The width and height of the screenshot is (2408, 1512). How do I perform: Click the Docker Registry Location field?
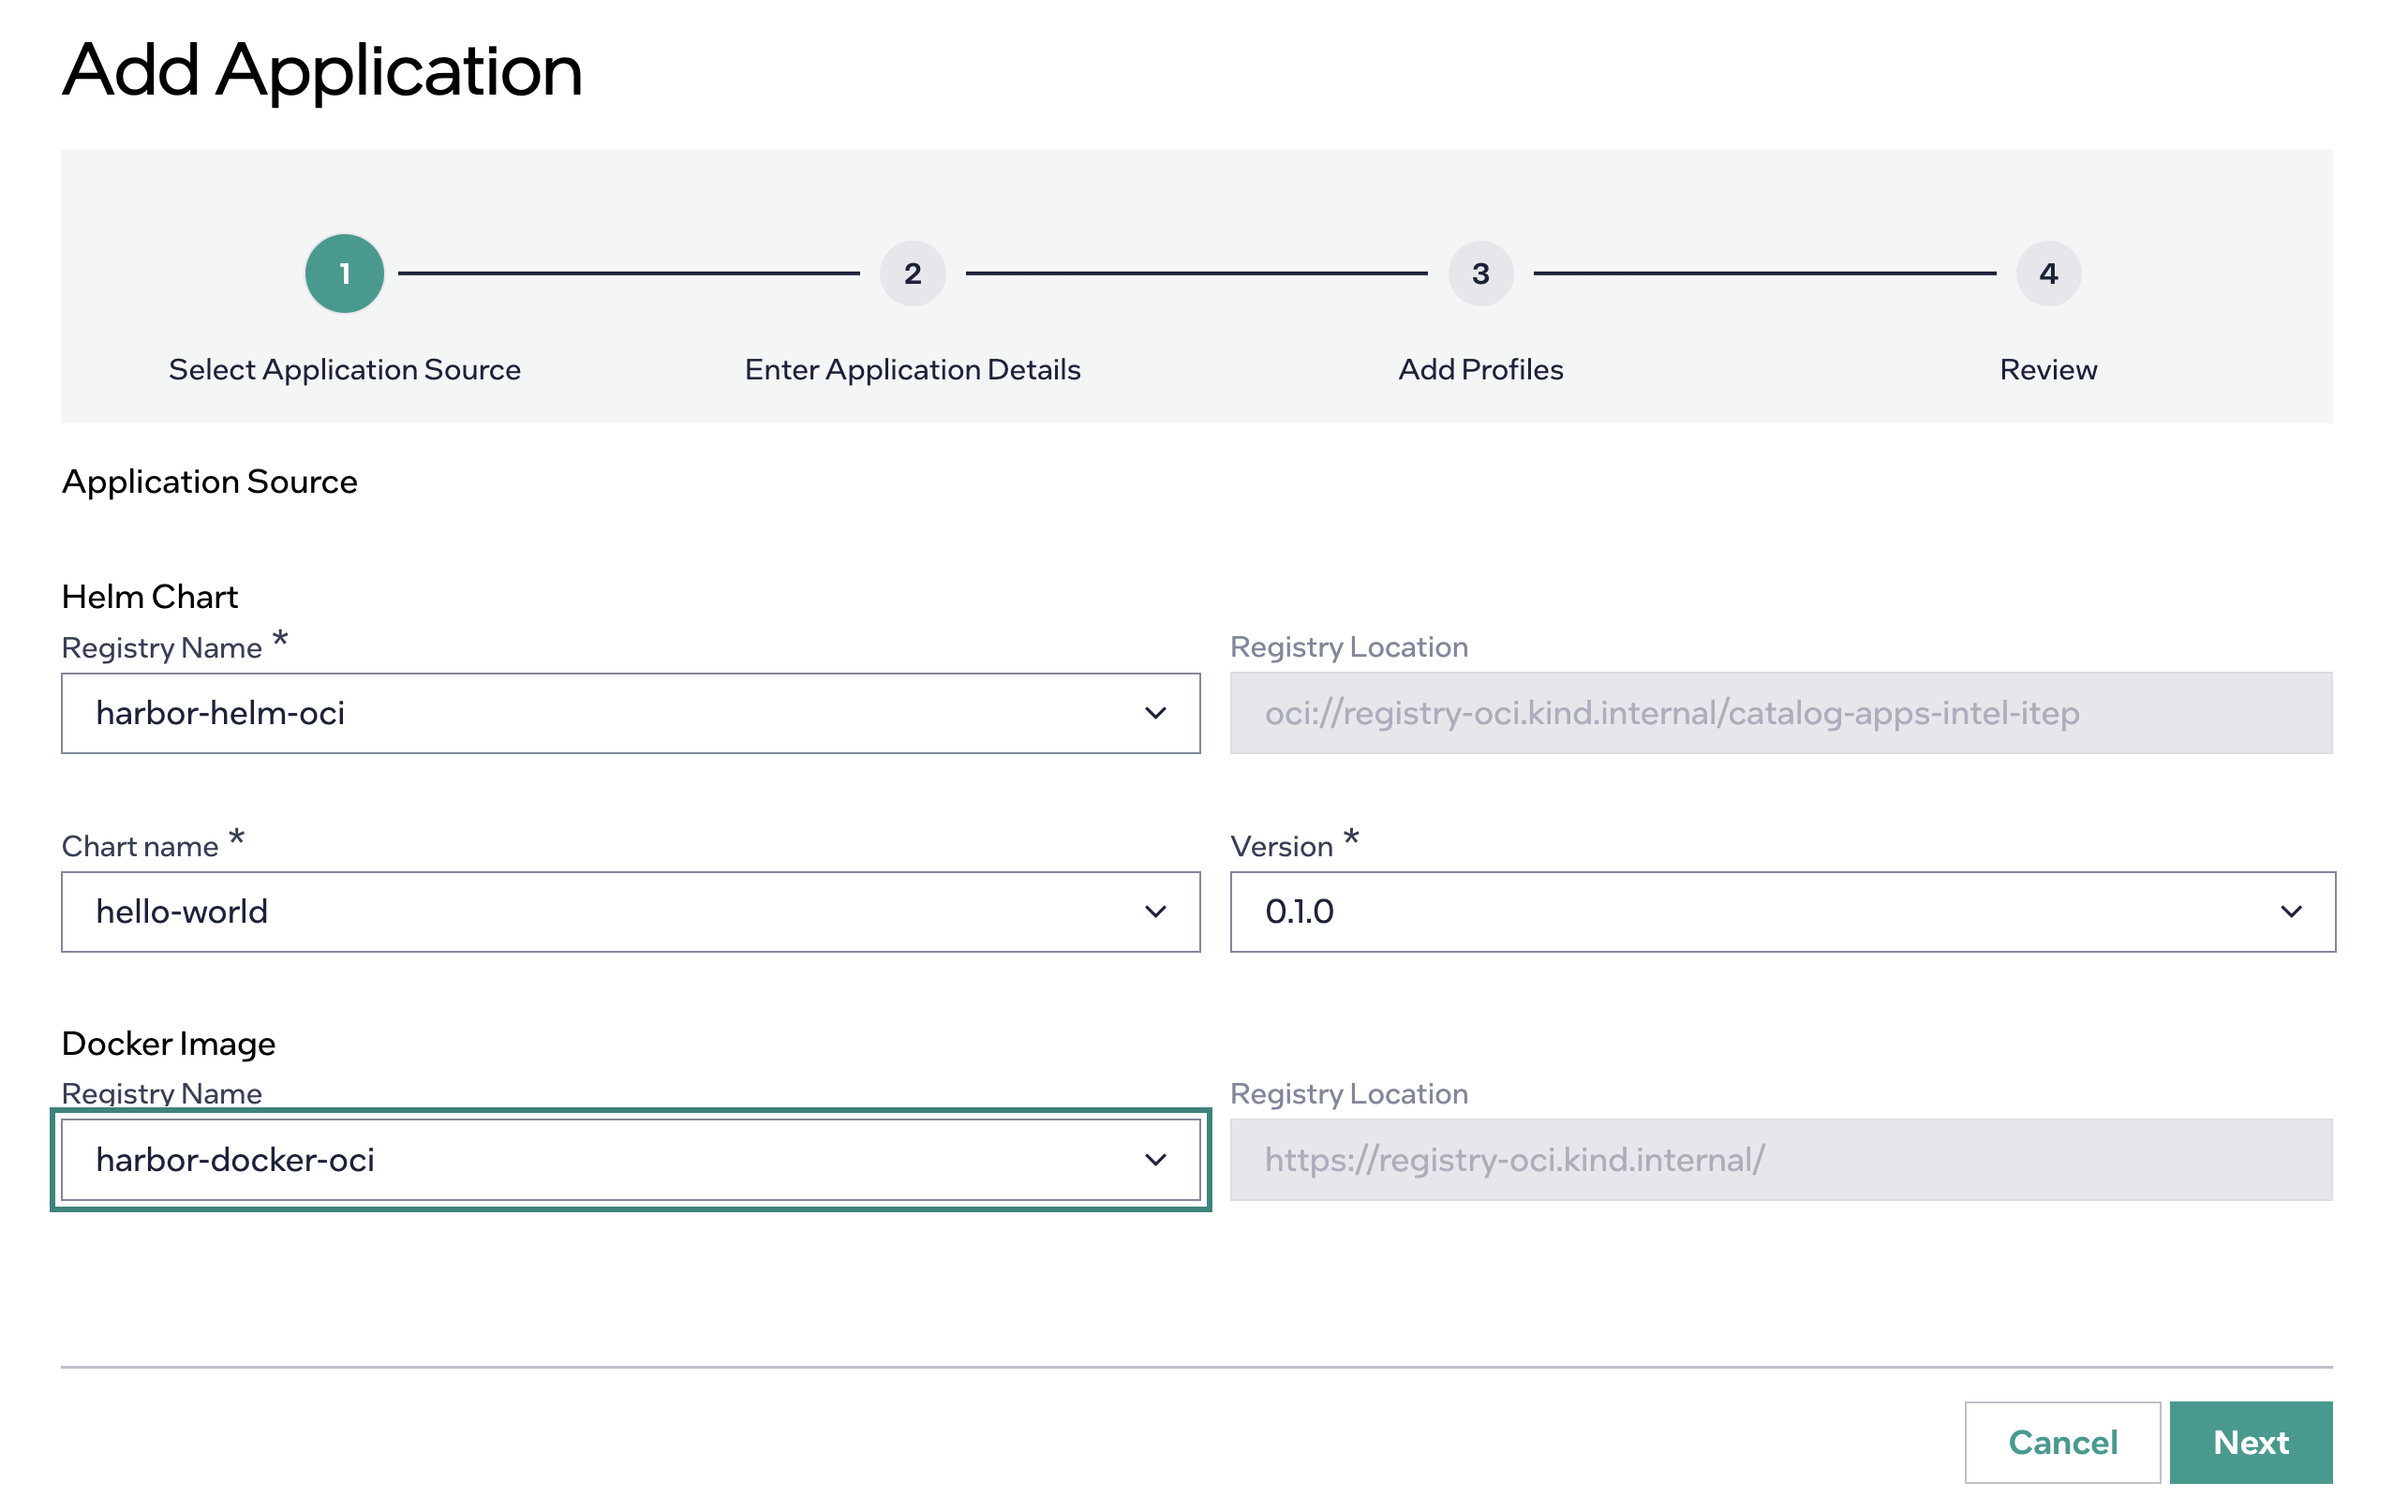pyautogui.click(x=1780, y=1160)
